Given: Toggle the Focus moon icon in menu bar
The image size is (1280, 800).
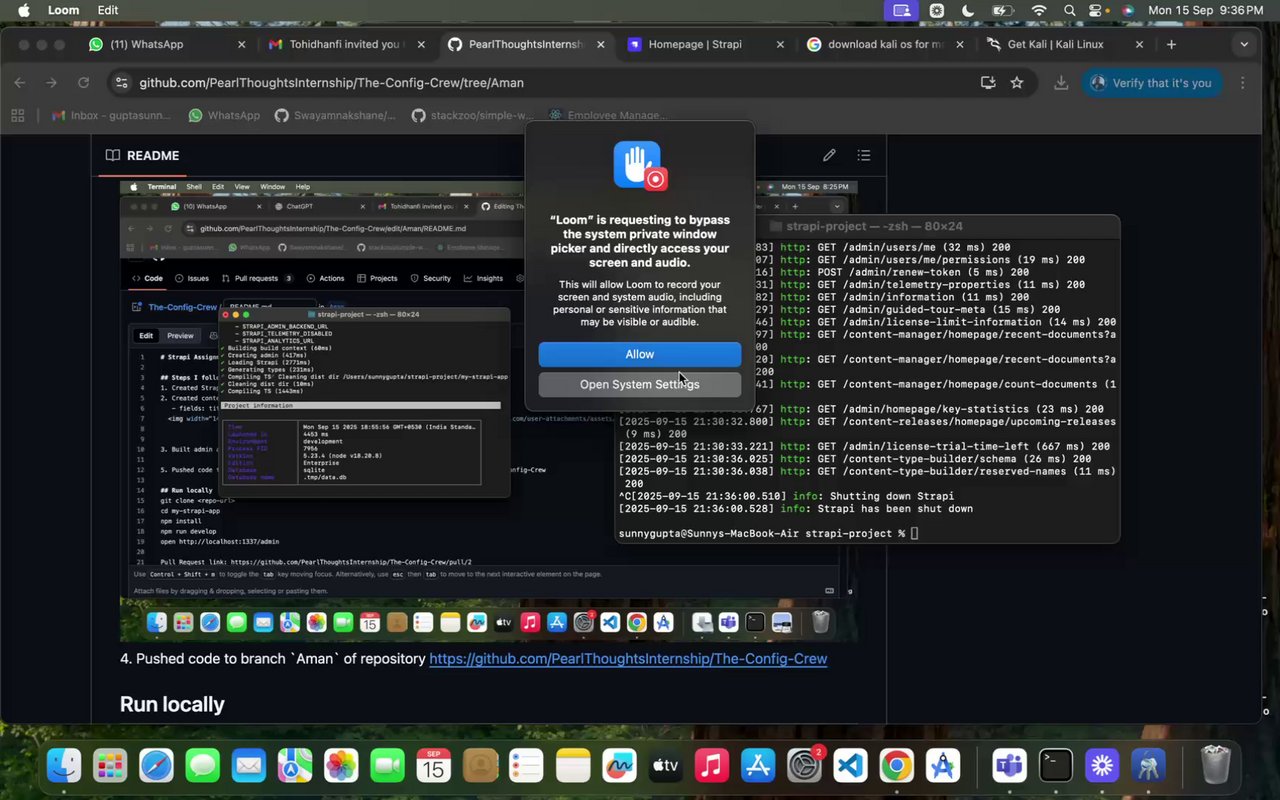Looking at the screenshot, I should 968,10.
